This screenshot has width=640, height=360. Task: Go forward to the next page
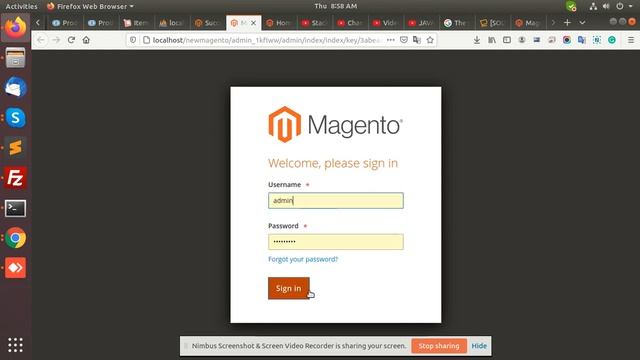click(56, 40)
